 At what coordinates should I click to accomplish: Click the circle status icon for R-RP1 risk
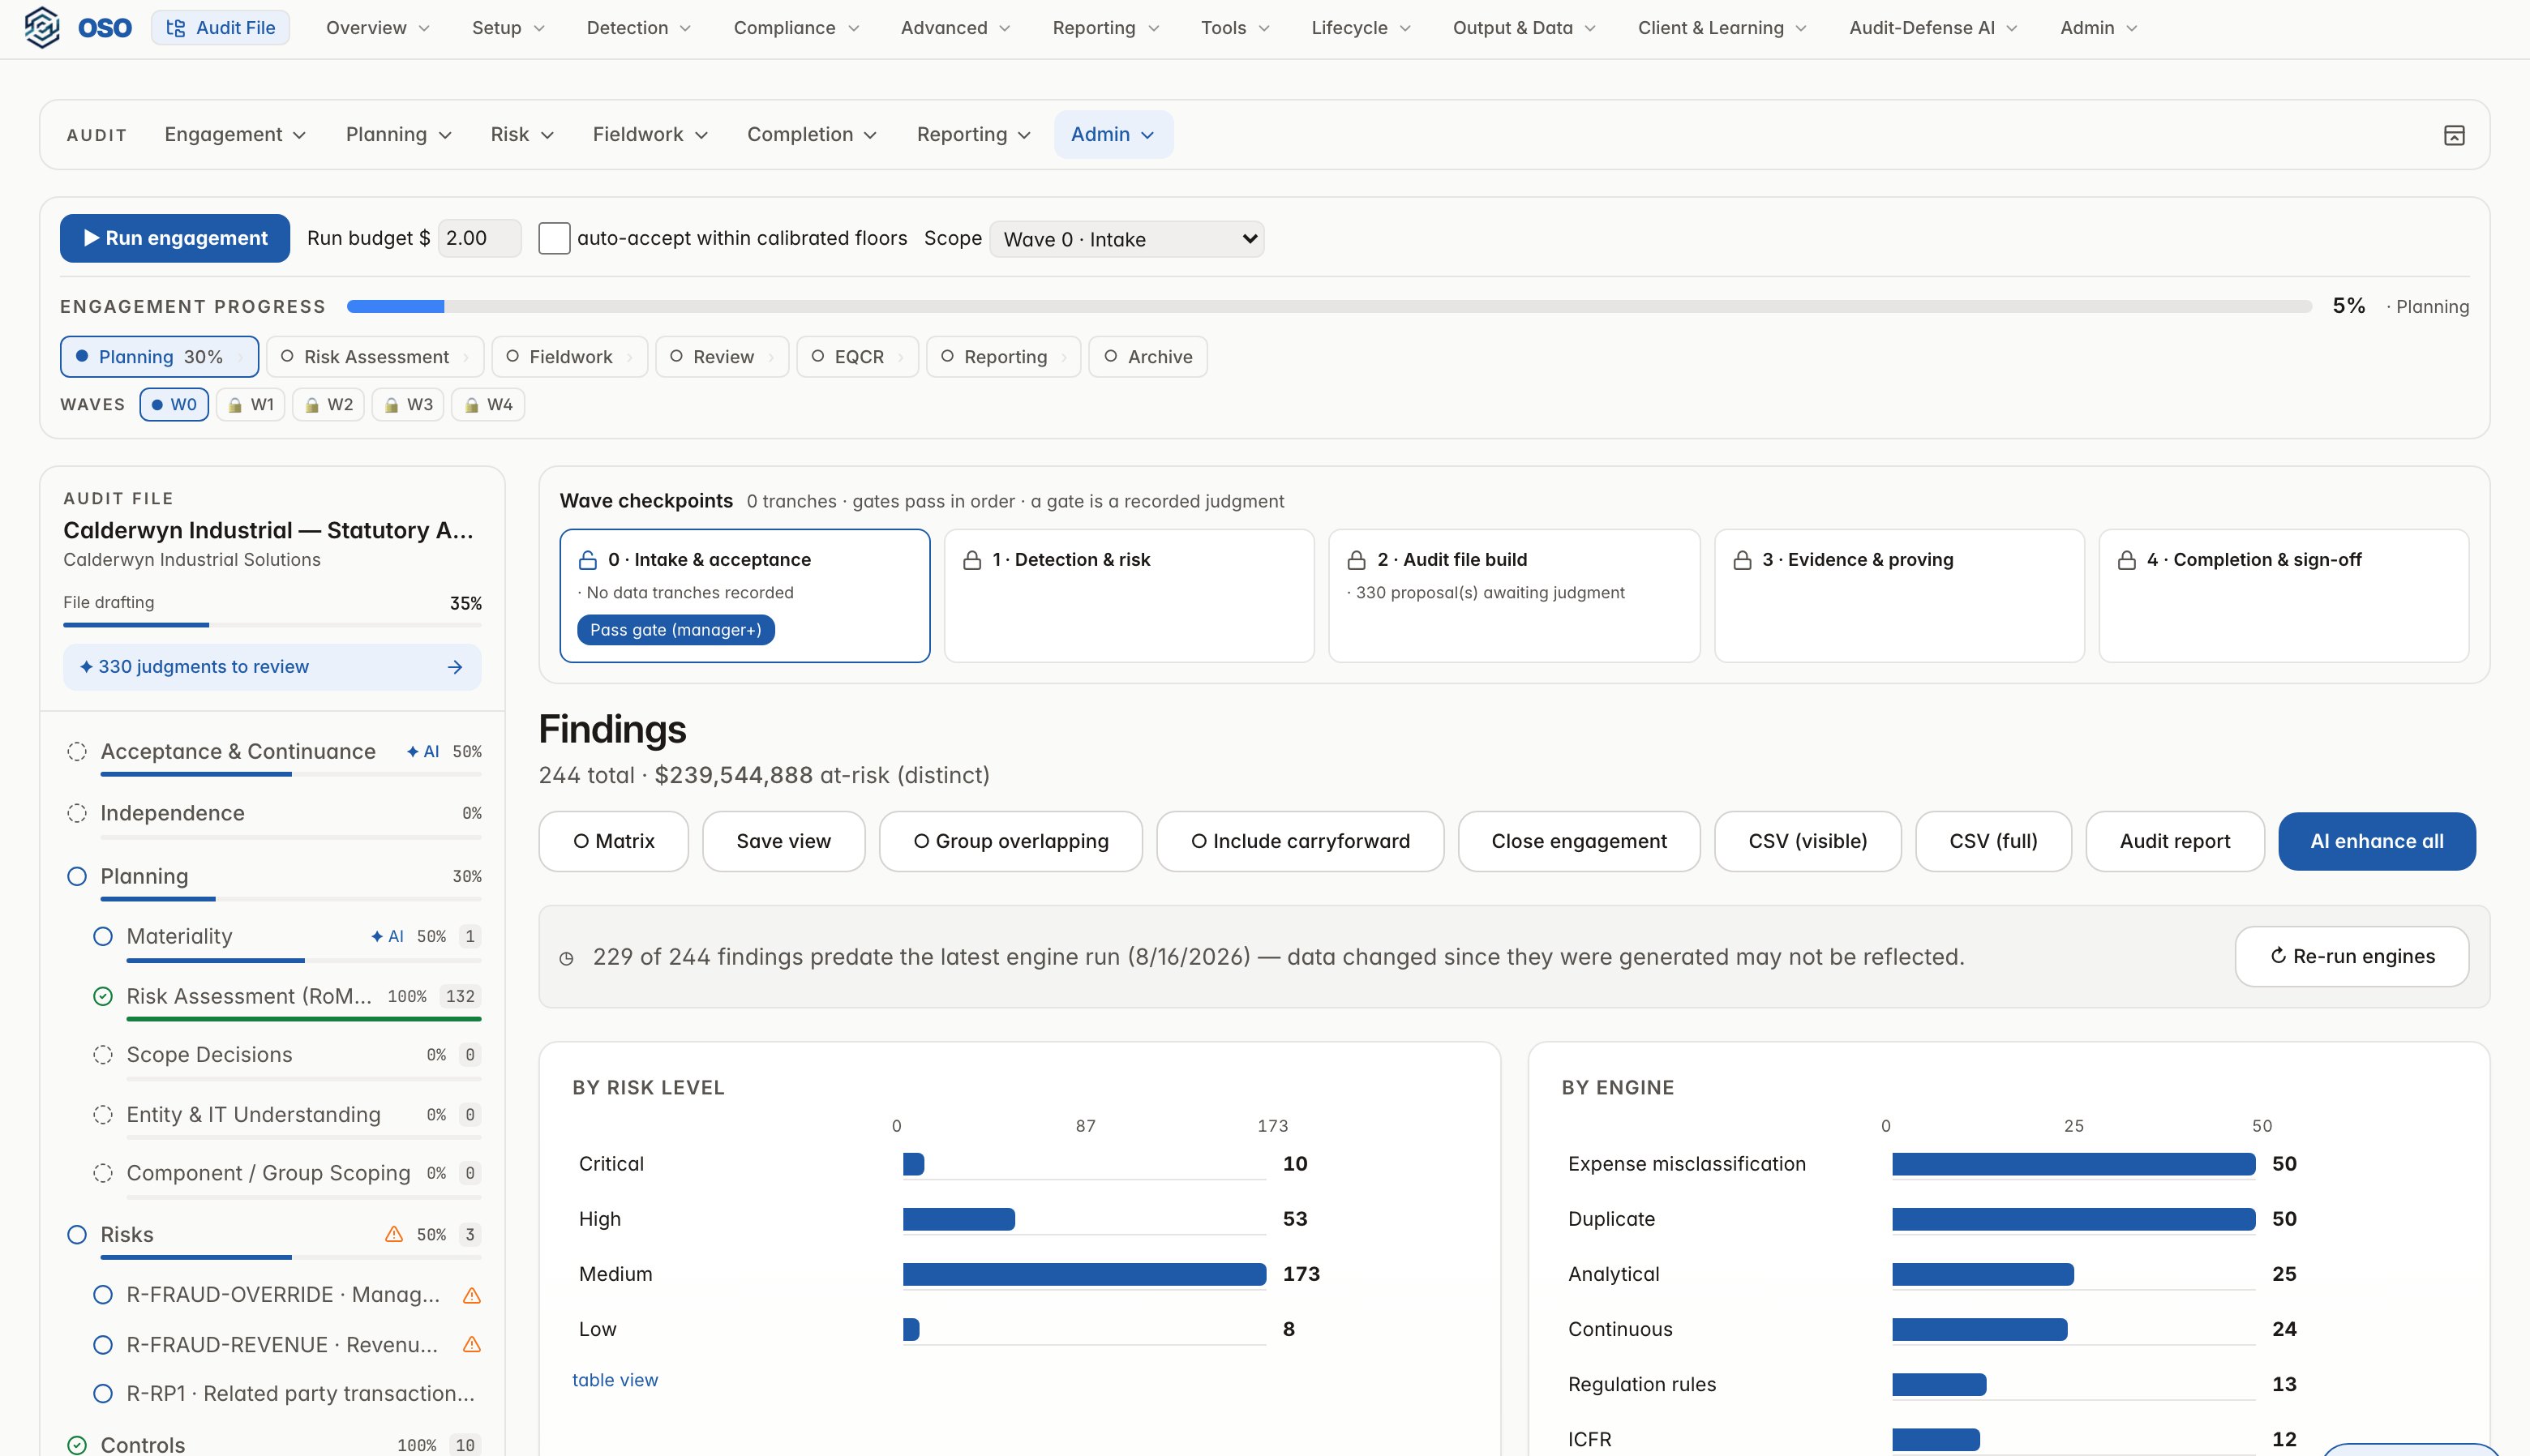point(103,1393)
